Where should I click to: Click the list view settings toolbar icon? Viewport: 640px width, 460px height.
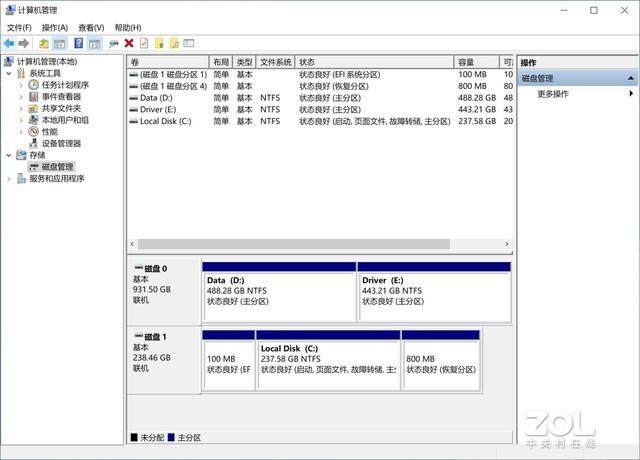click(189, 43)
